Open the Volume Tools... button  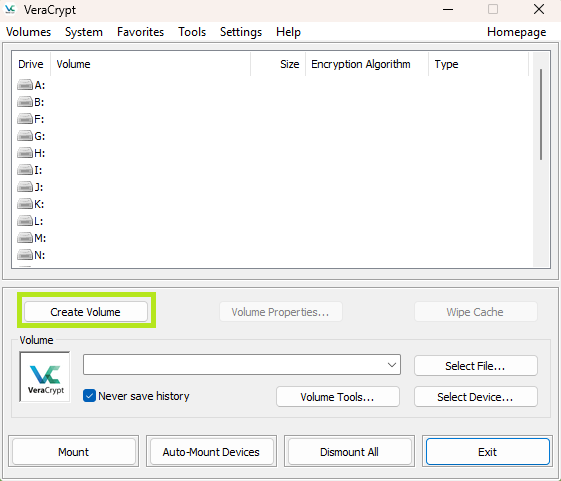point(337,397)
